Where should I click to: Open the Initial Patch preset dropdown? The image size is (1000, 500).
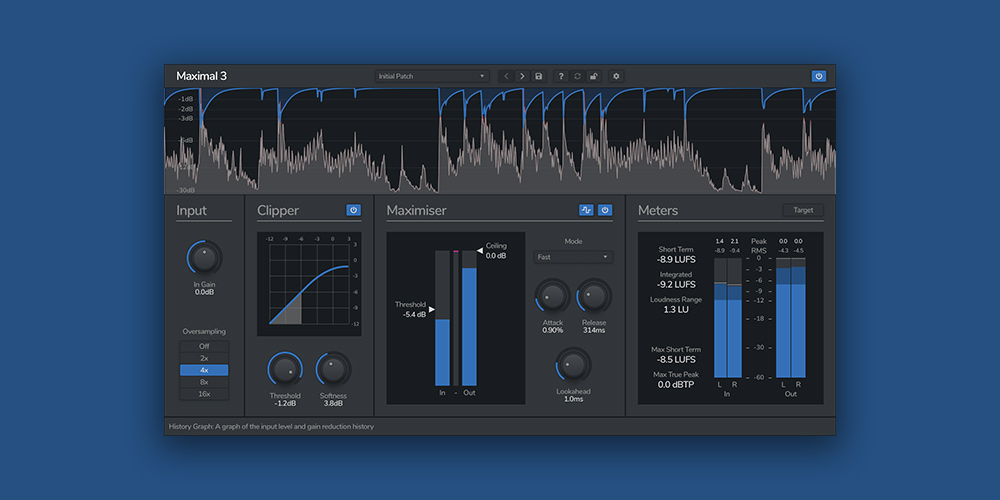pos(432,76)
